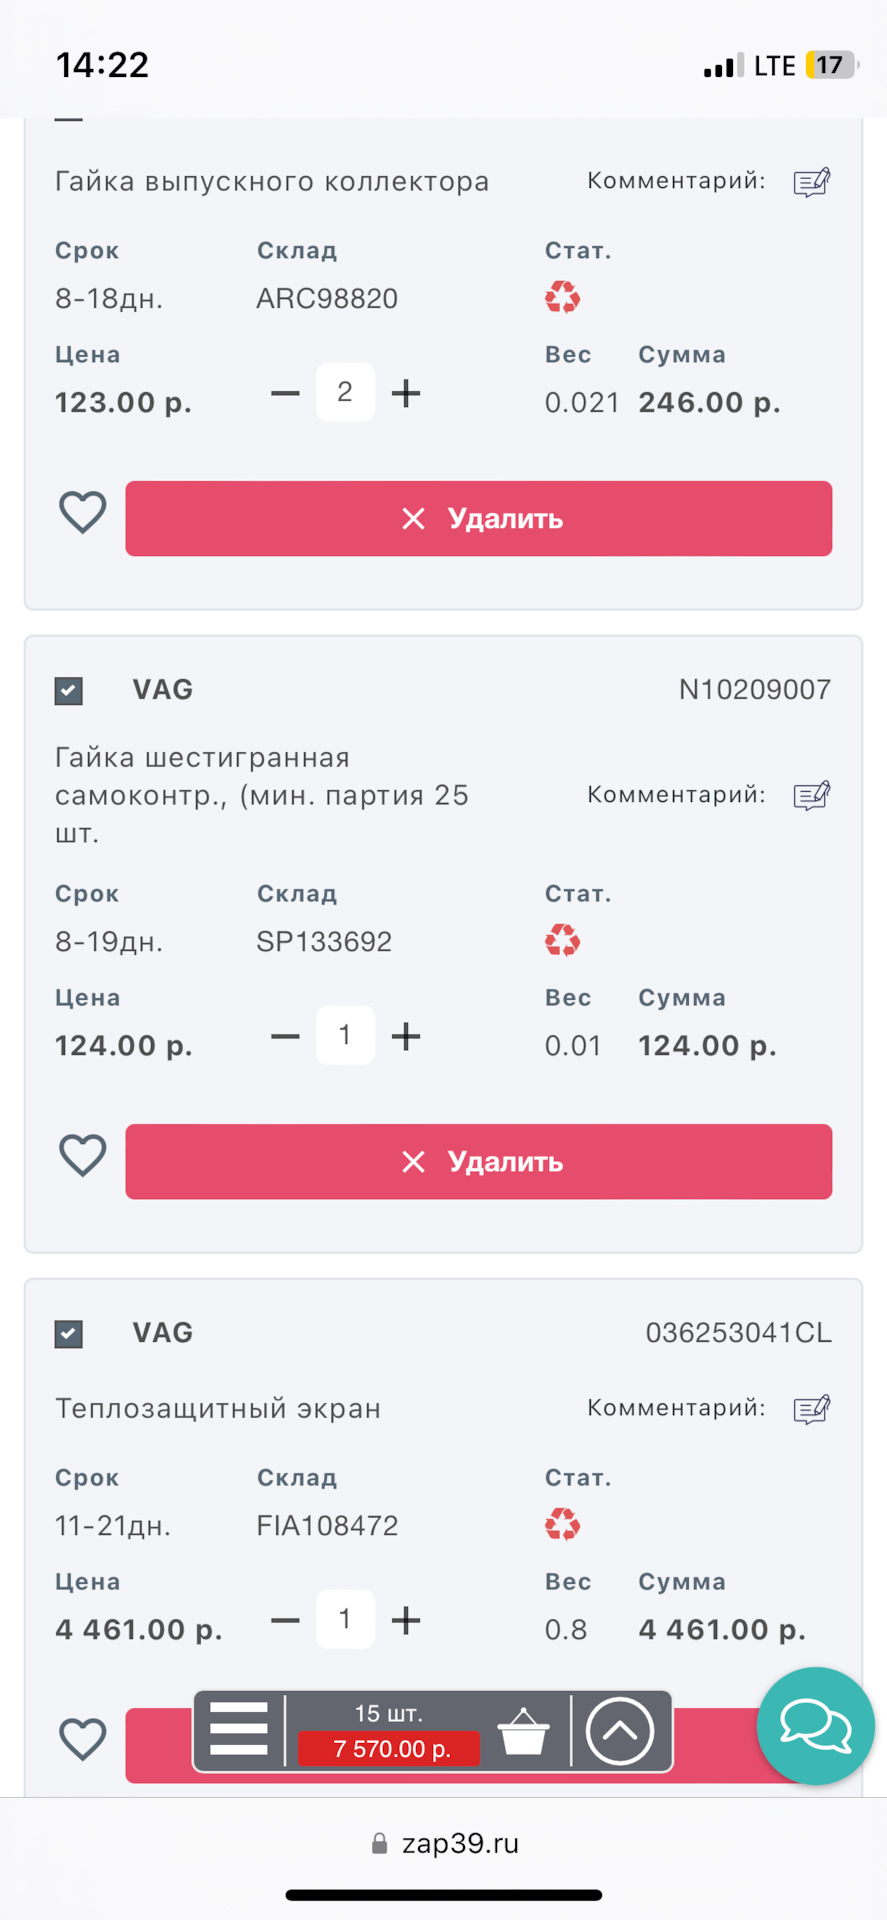The width and height of the screenshot is (887, 1920).
Task: Delete Гайка выпускного коллектора from cart
Action: point(478,518)
